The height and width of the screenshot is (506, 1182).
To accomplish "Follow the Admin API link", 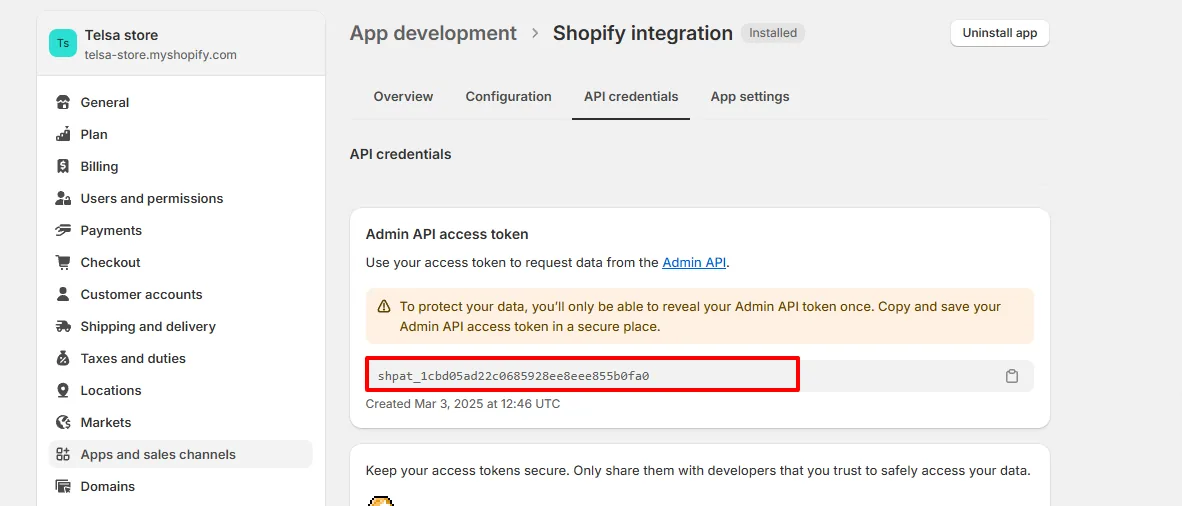I will point(694,263).
